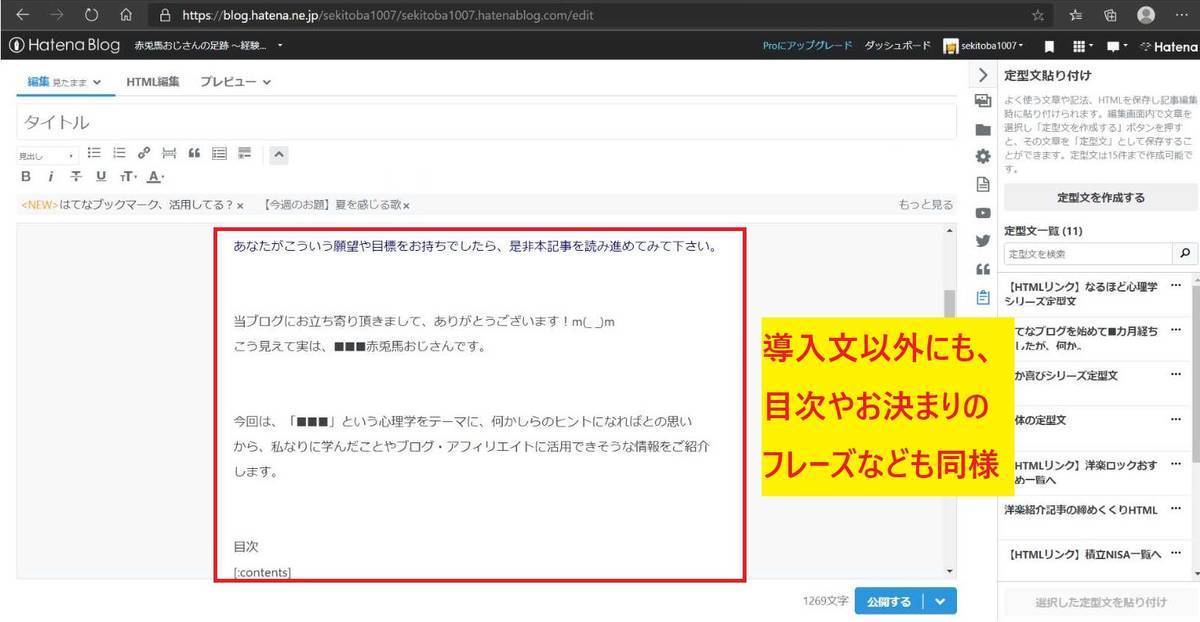Viewport: 1200px width, 622px height.
Task: Open the category folder sidebar panel
Action: tap(982, 129)
